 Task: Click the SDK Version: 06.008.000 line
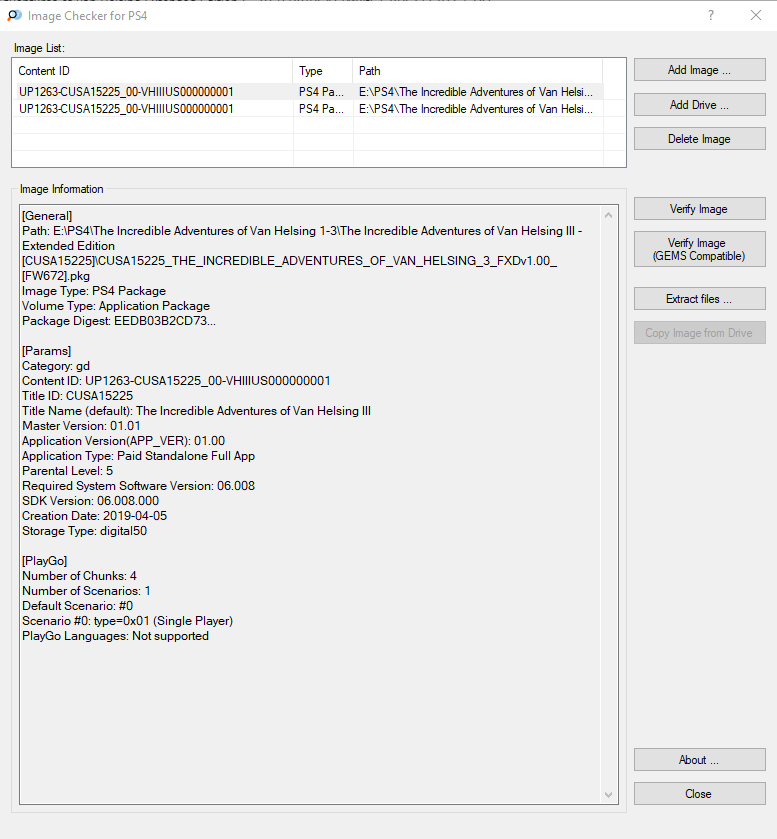90,501
